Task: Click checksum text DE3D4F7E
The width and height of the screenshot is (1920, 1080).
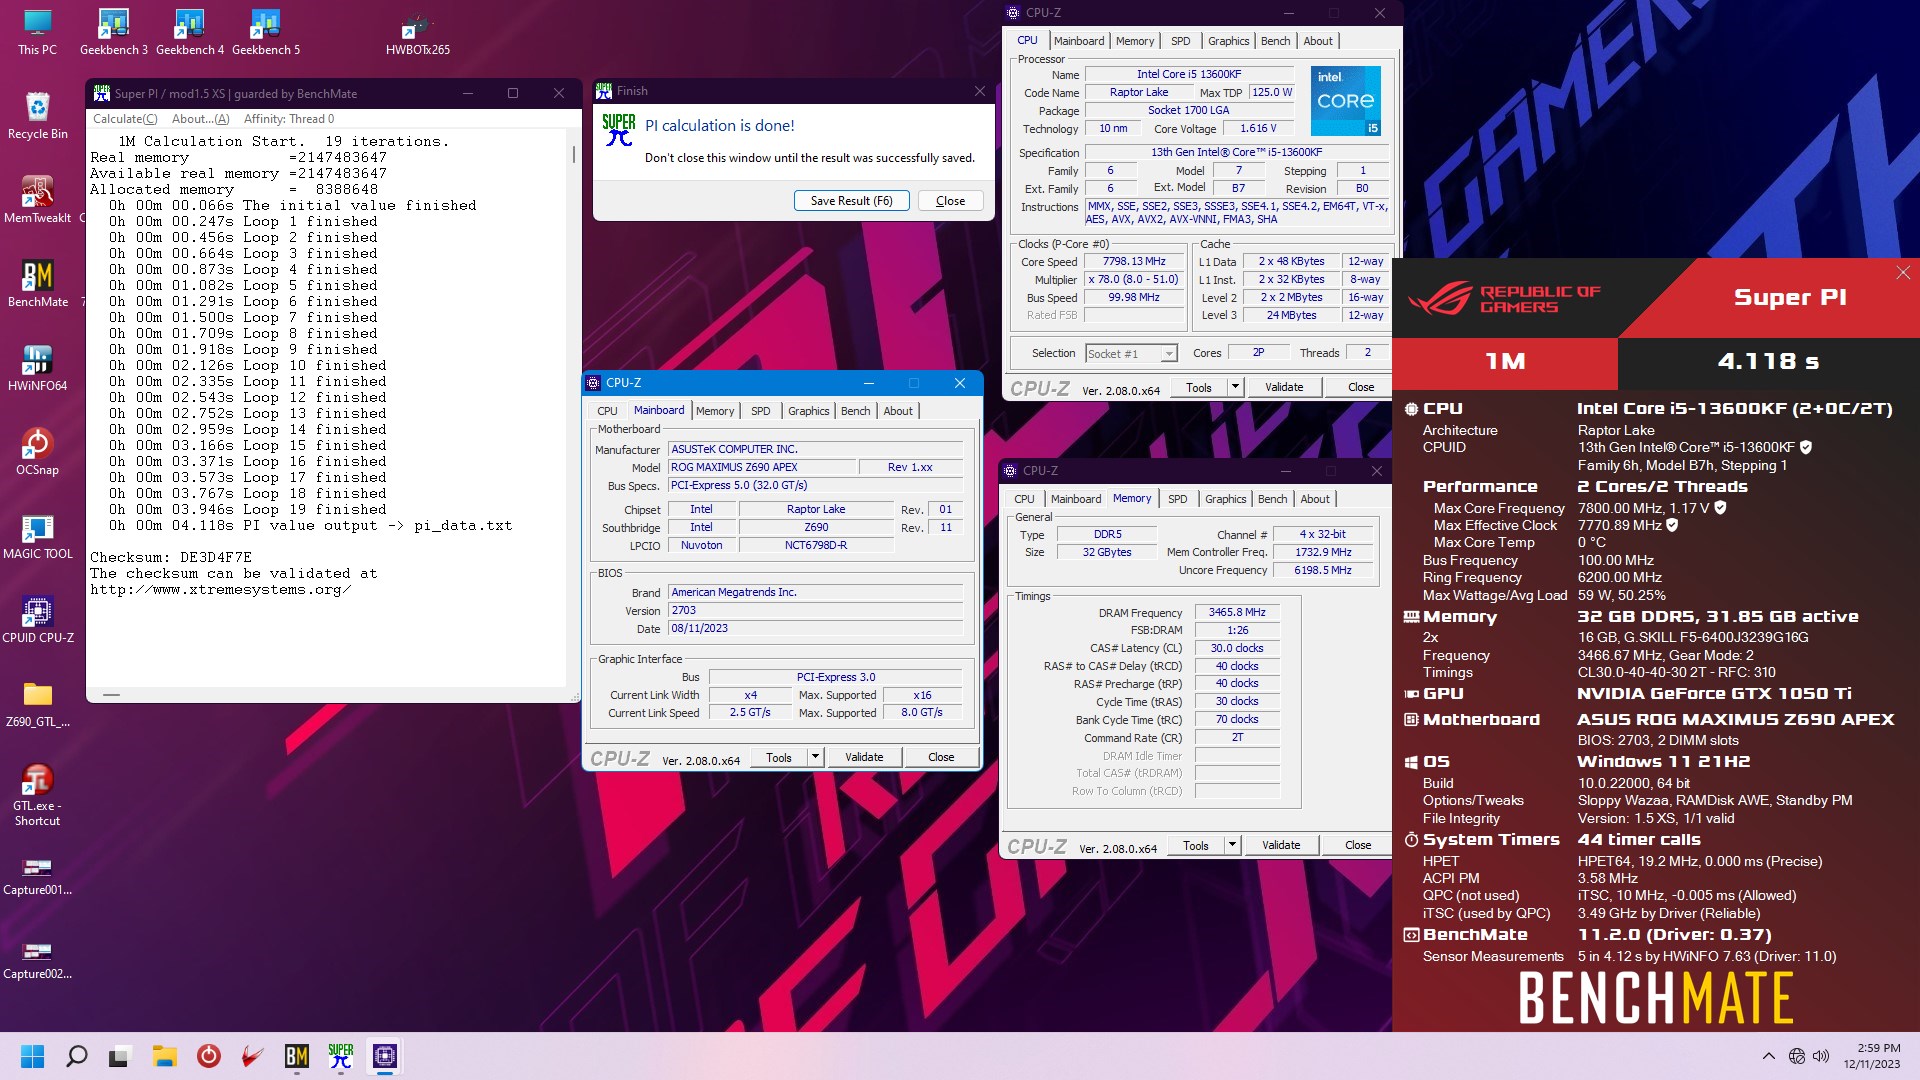Action: click(x=216, y=557)
